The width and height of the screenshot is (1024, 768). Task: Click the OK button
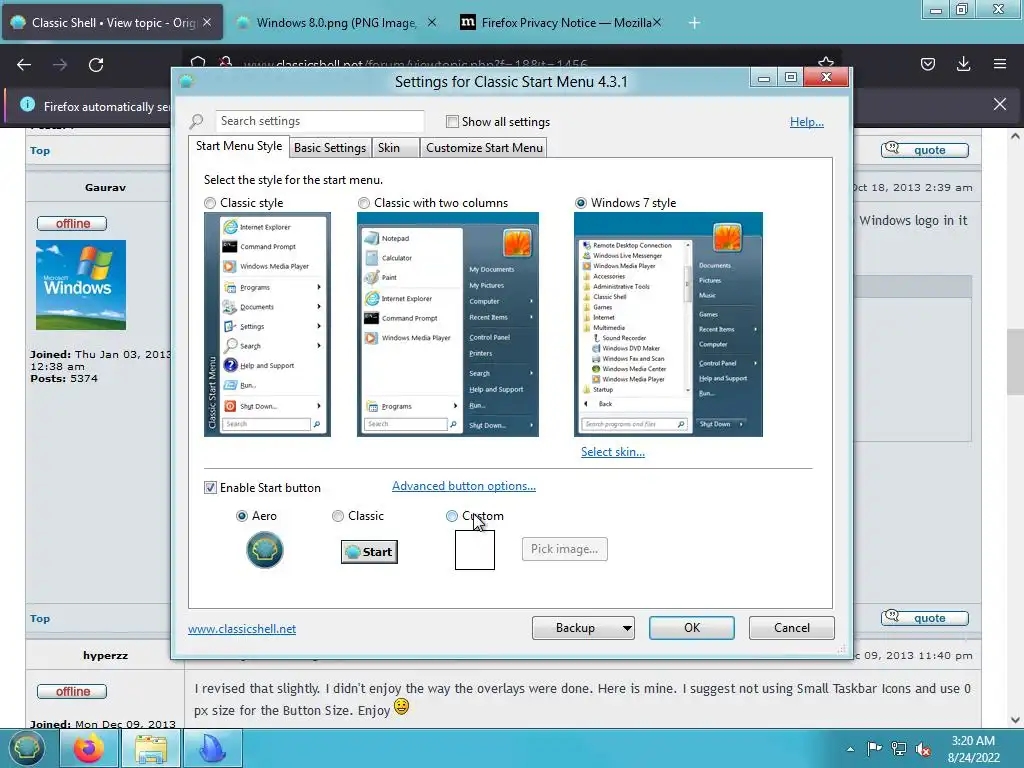(x=692, y=628)
